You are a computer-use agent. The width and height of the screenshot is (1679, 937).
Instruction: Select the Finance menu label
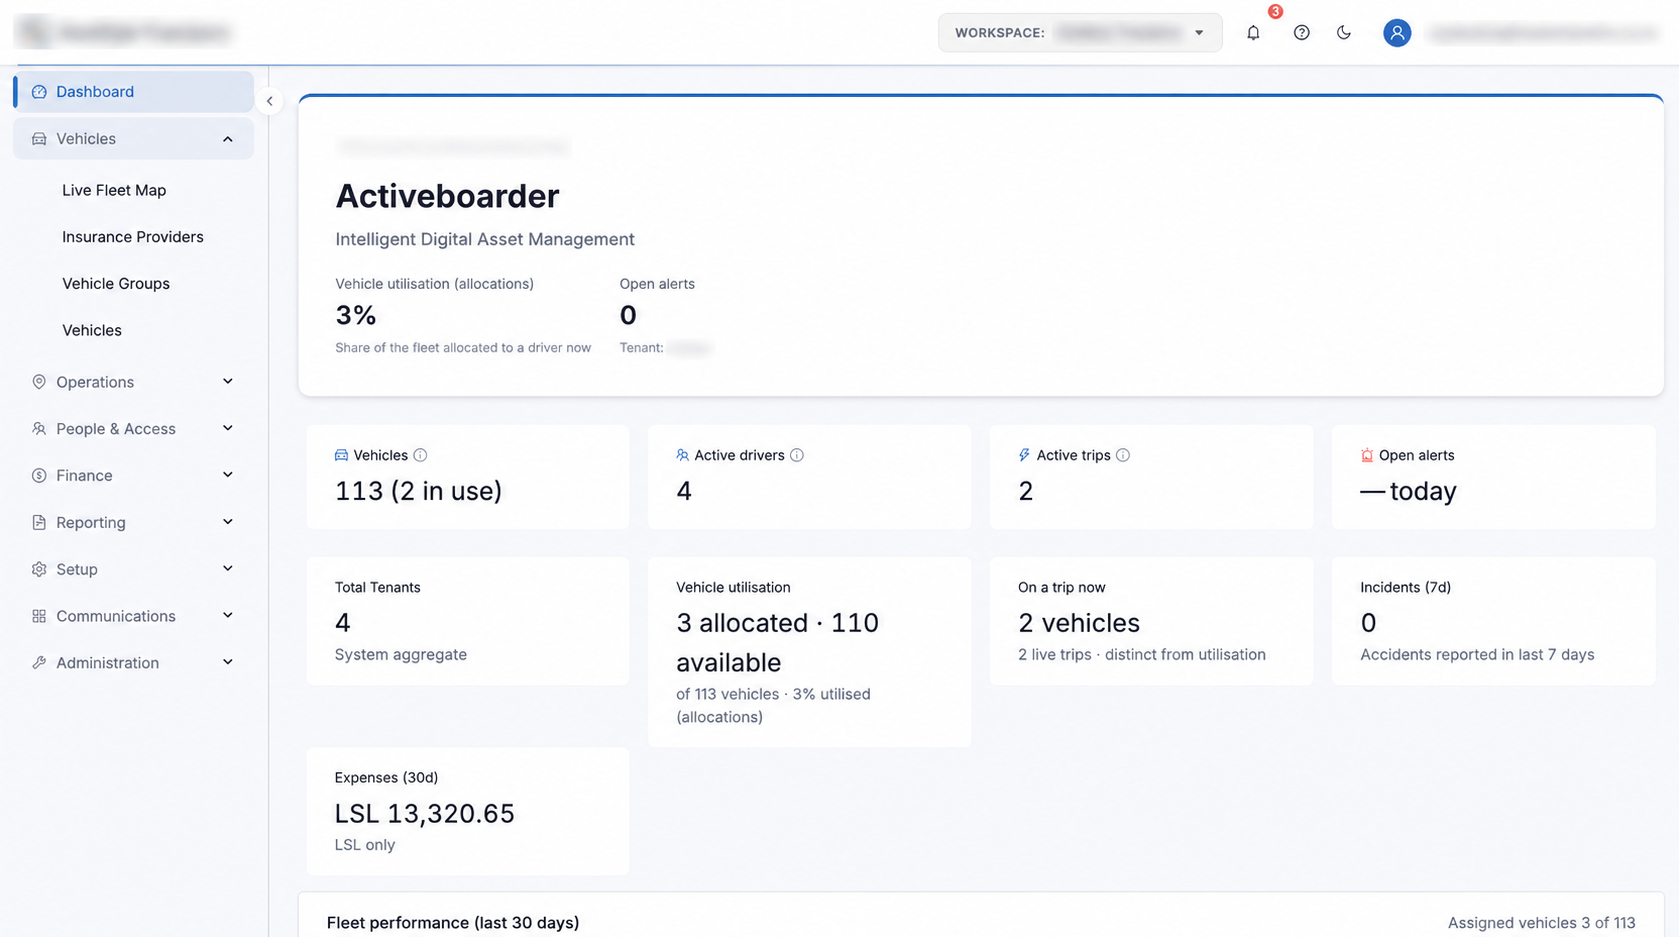pyautogui.click(x=84, y=476)
